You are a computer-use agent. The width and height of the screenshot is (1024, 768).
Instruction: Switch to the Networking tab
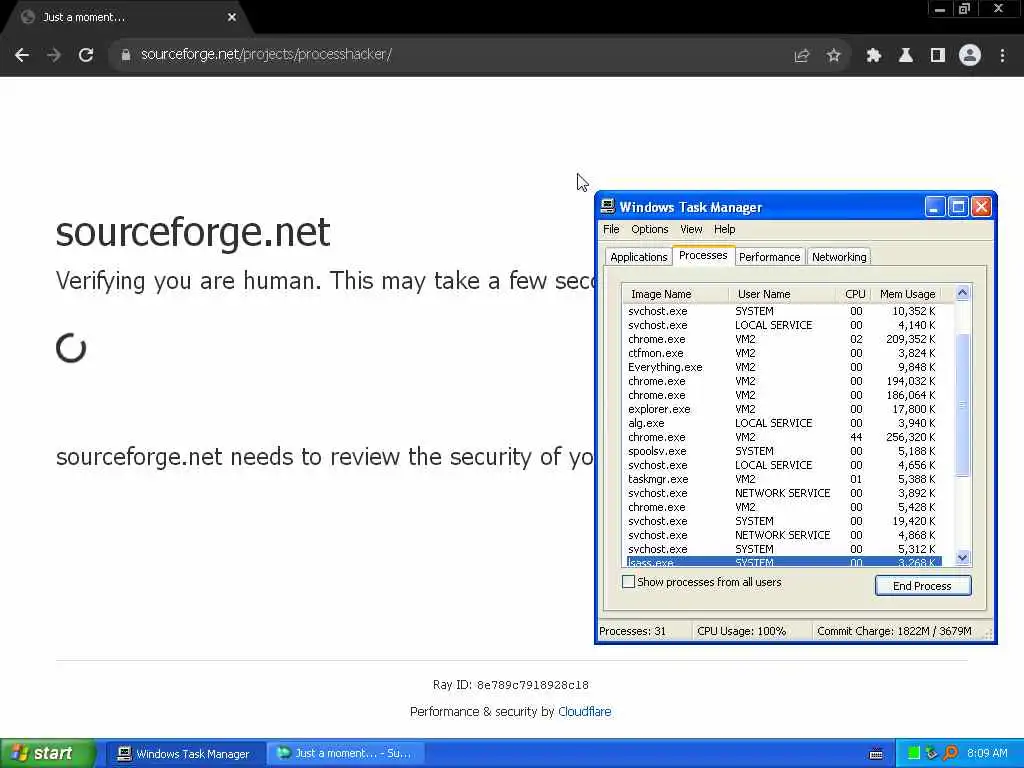pyautogui.click(x=839, y=257)
